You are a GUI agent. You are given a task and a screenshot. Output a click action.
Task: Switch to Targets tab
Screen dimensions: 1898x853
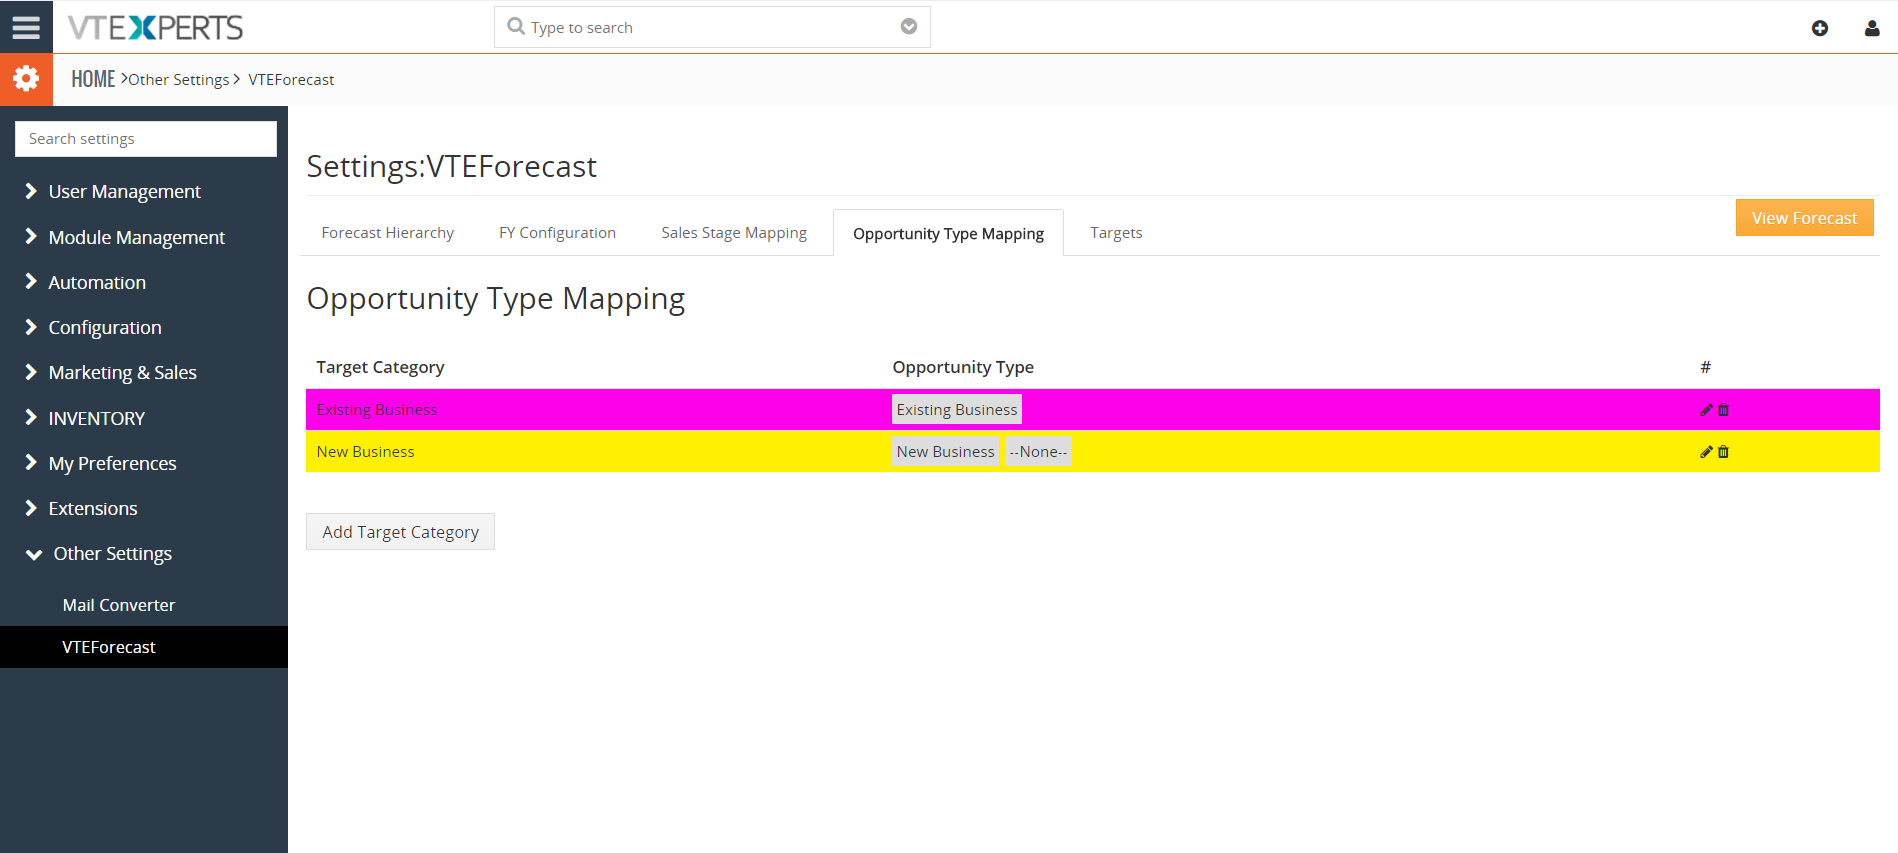click(x=1116, y=233)
